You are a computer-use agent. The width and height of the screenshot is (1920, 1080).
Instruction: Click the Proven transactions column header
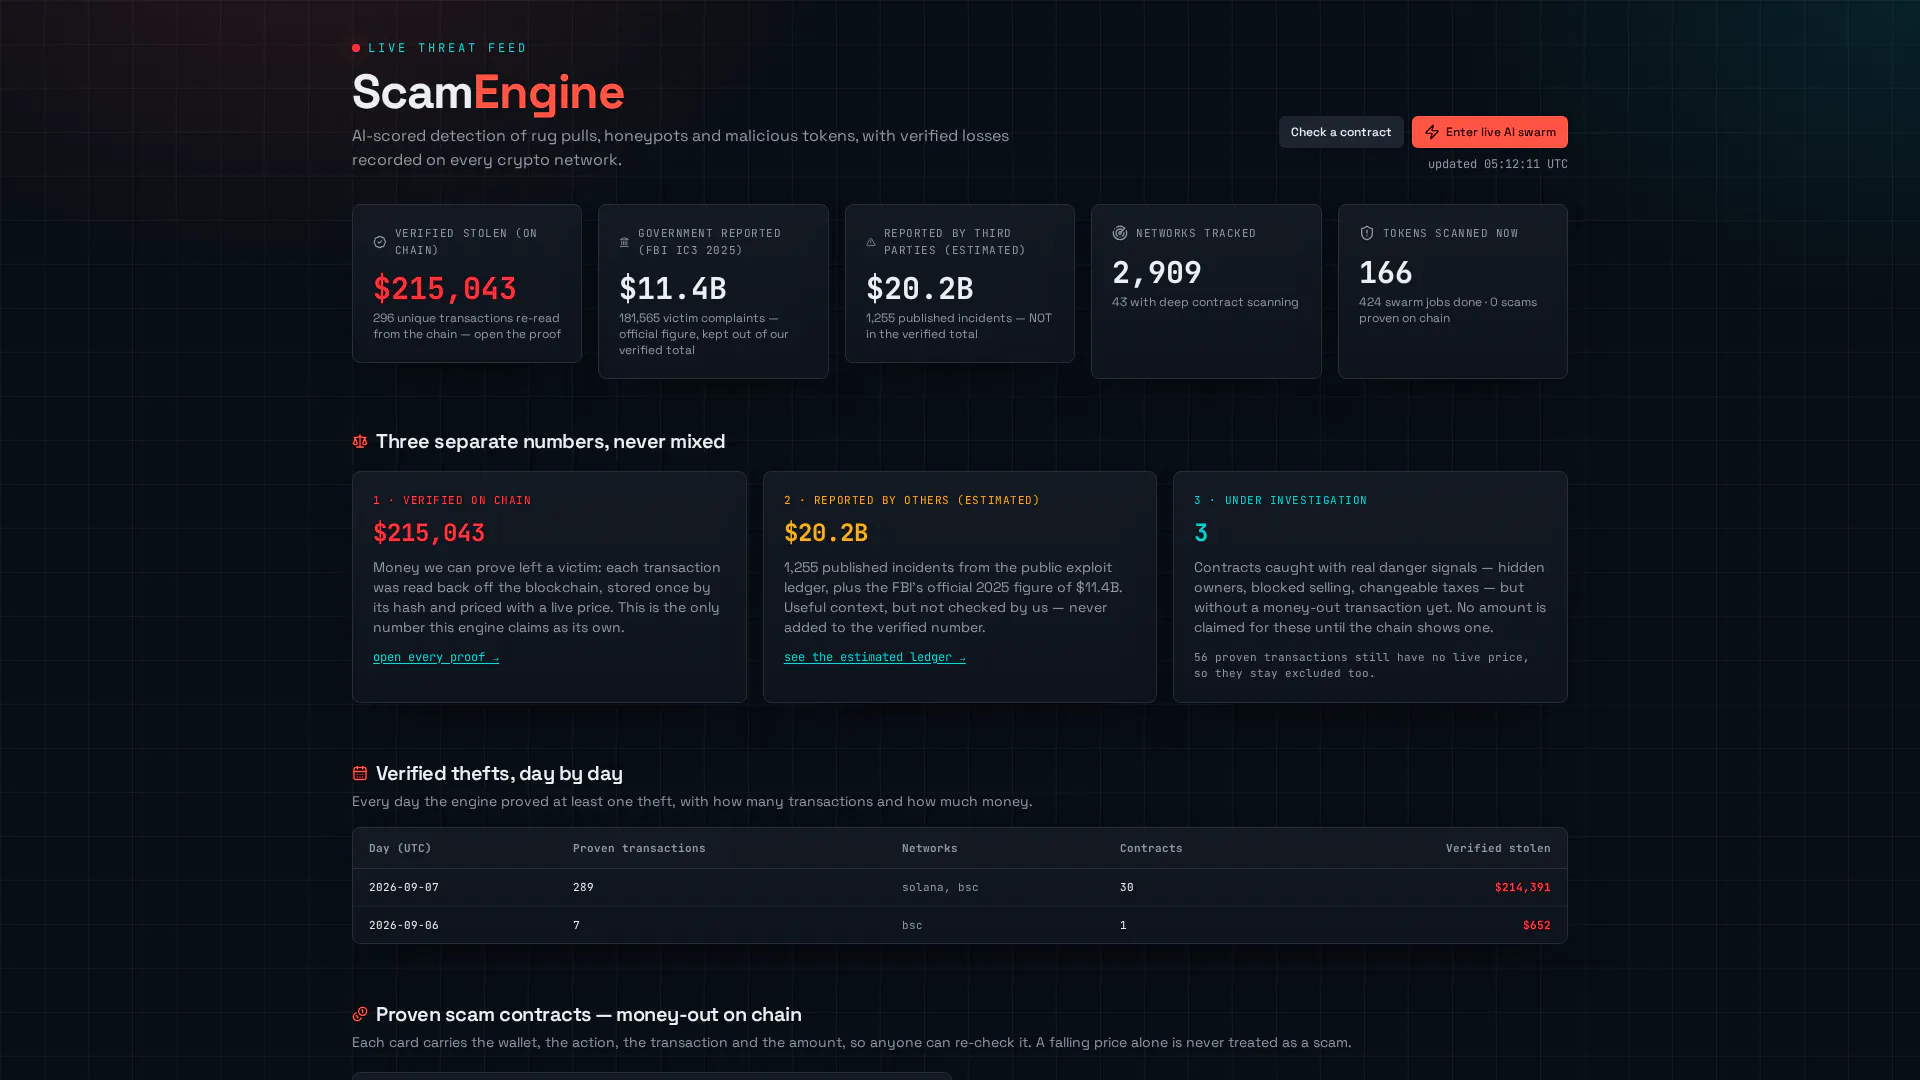639,848
